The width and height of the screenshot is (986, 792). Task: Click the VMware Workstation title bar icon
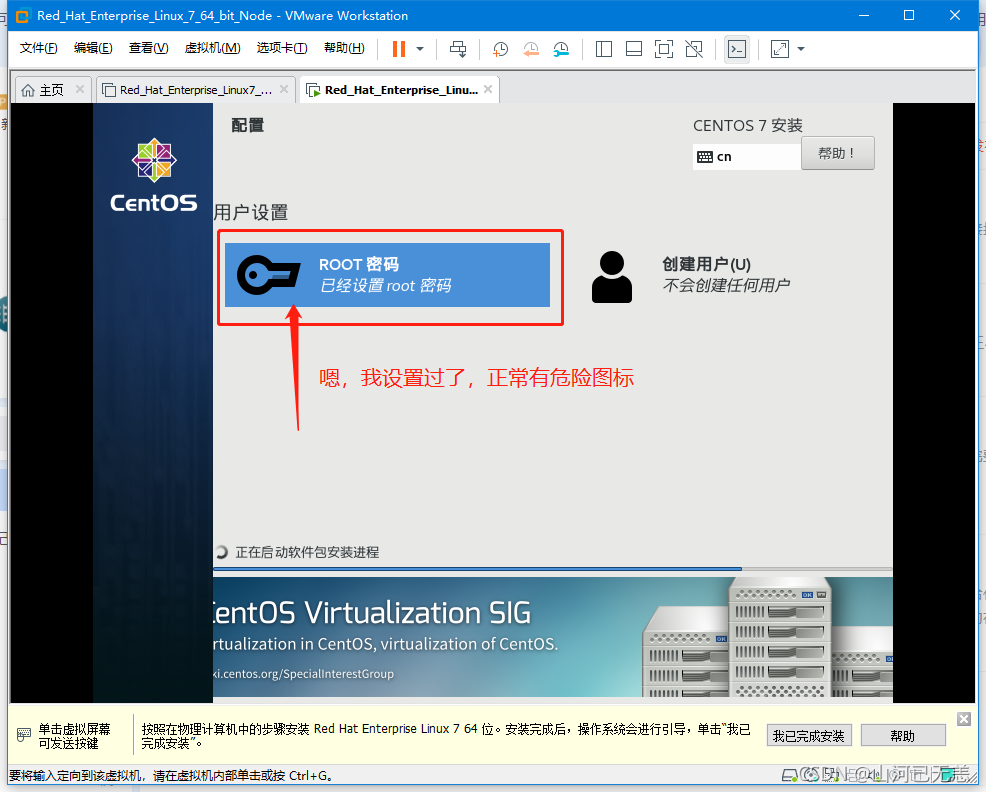[23, 16]
